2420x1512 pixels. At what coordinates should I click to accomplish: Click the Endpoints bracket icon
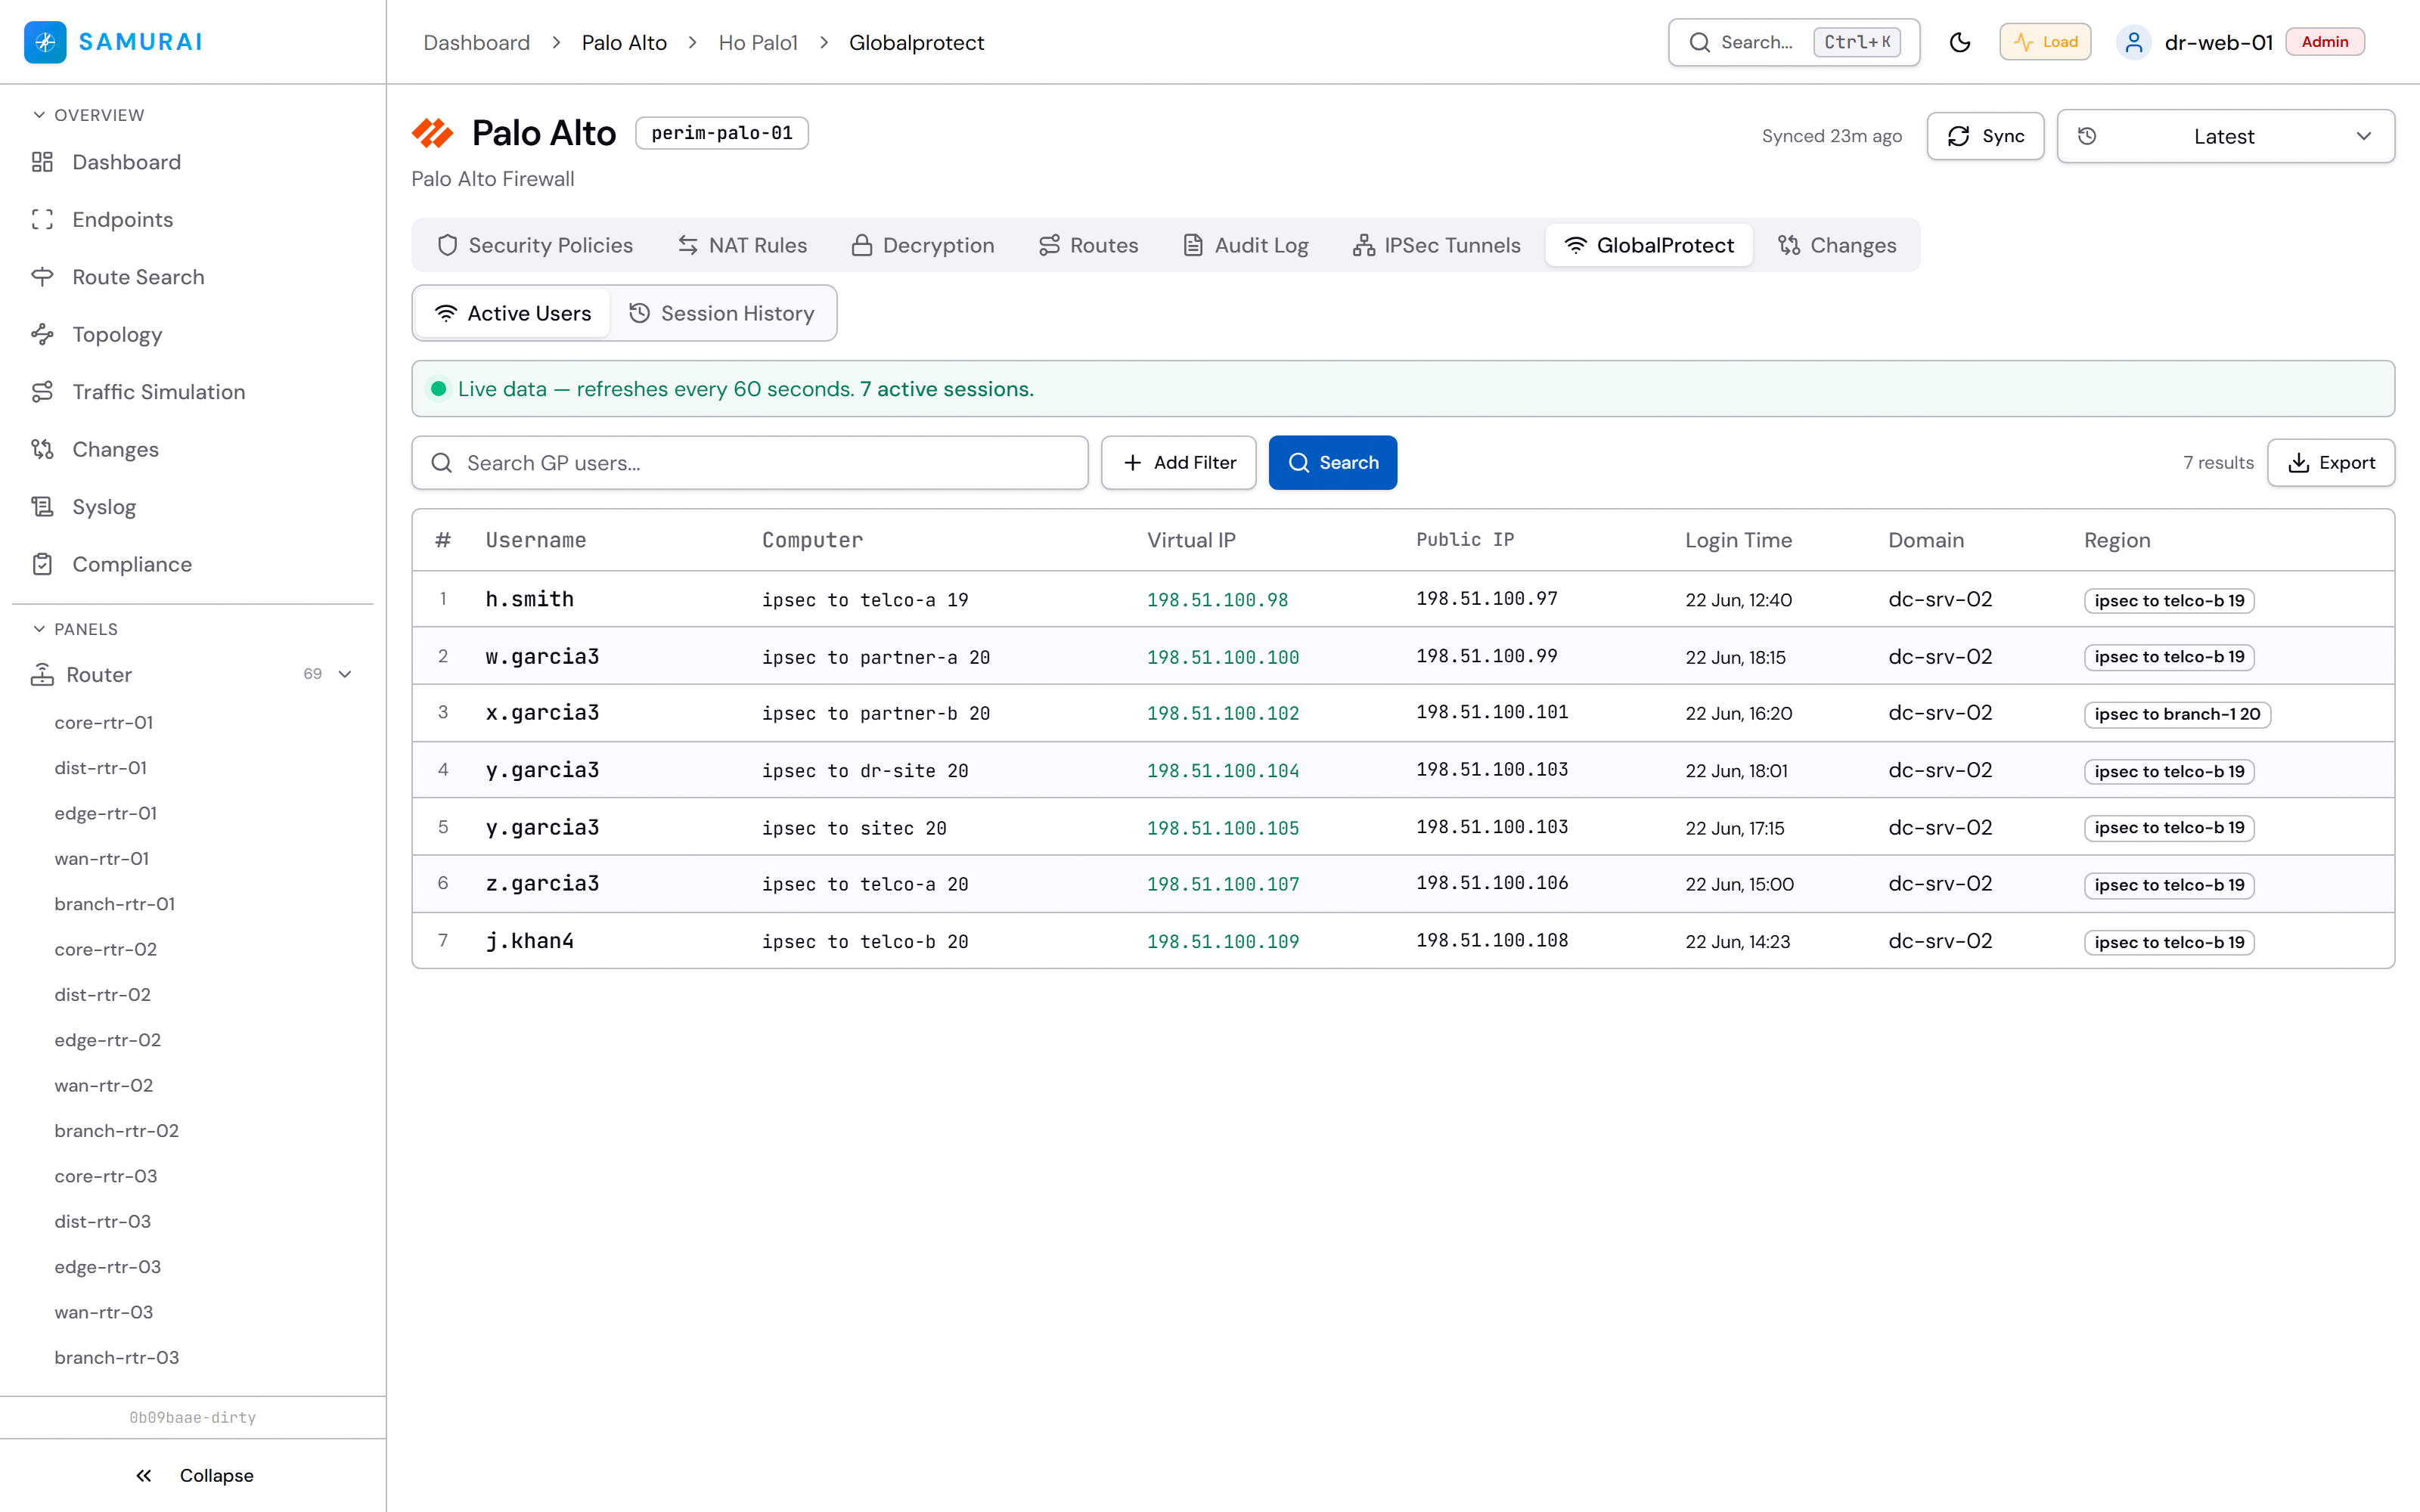42,220
